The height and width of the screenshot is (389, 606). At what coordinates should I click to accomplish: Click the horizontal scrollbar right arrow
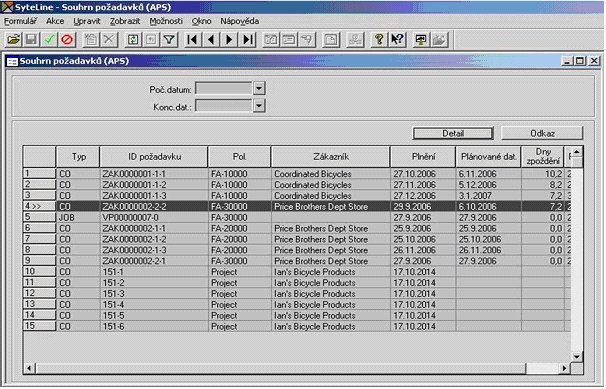tap(565, 368)
